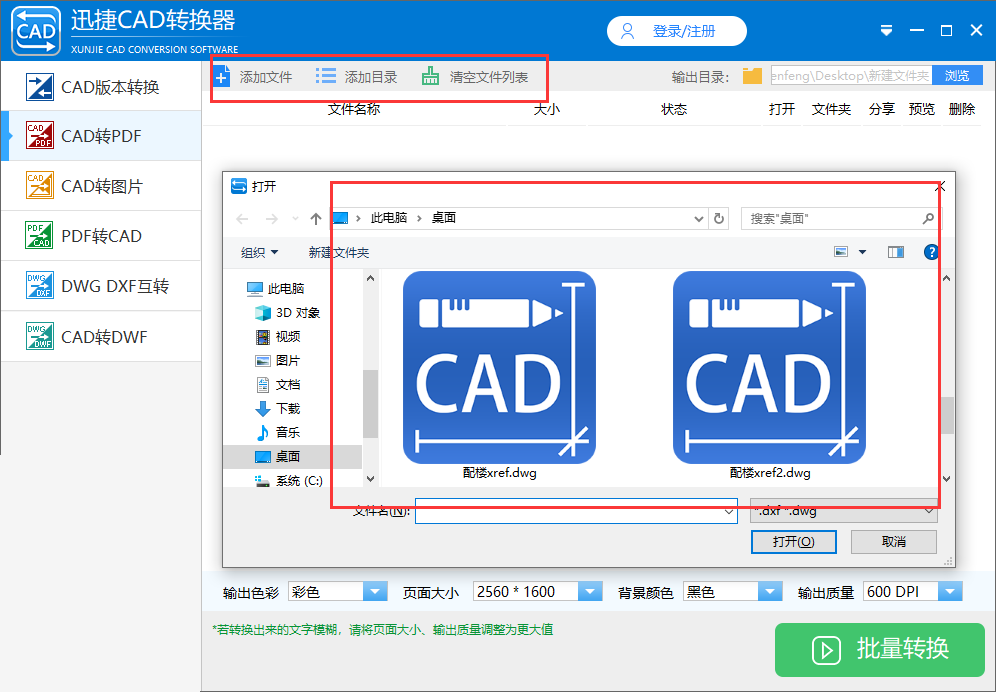Viewport: 996px width, 692px height.
Task: Toggle the preview pane icon
Action: pyautogui.click(x=896, y=252)
